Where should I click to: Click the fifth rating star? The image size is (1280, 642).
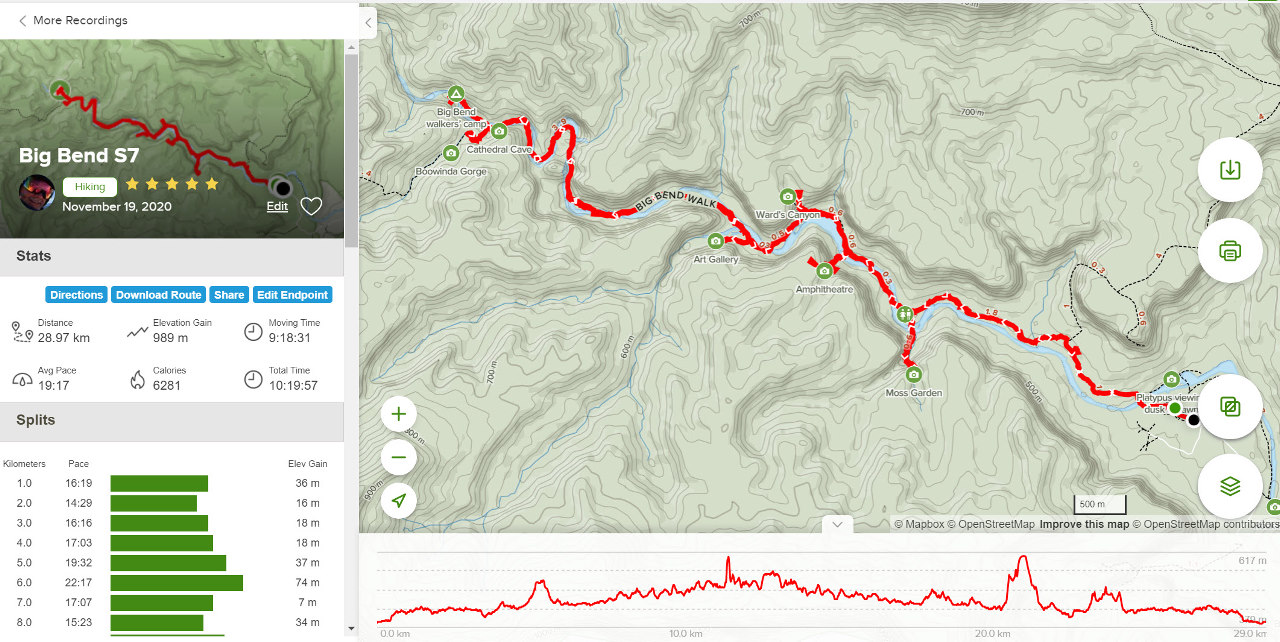click(x=212, y=184)
